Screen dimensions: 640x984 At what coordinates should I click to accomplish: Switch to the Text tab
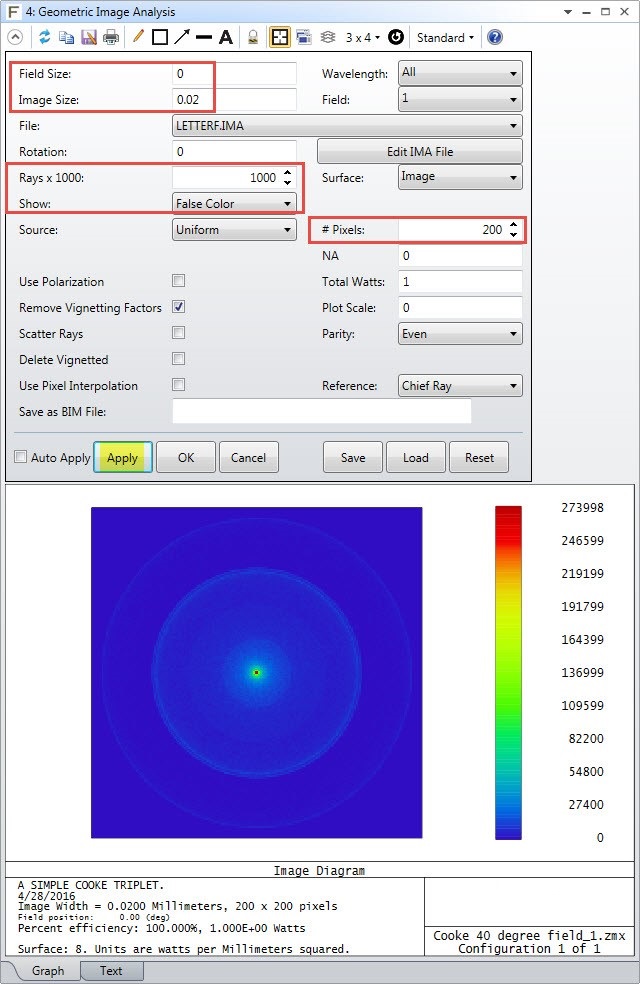coord(111,970)
